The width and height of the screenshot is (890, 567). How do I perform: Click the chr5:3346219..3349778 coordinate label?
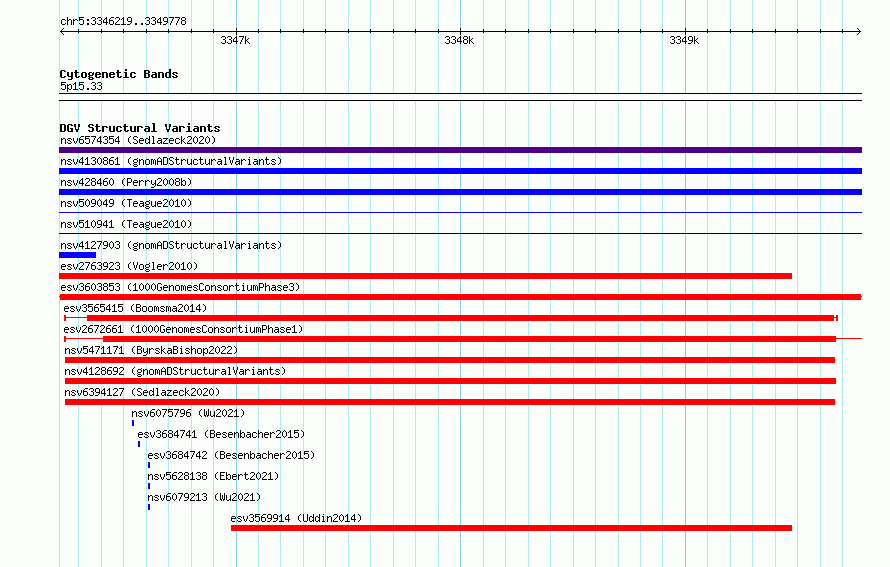pyautogui.click(x=123, y=21)
